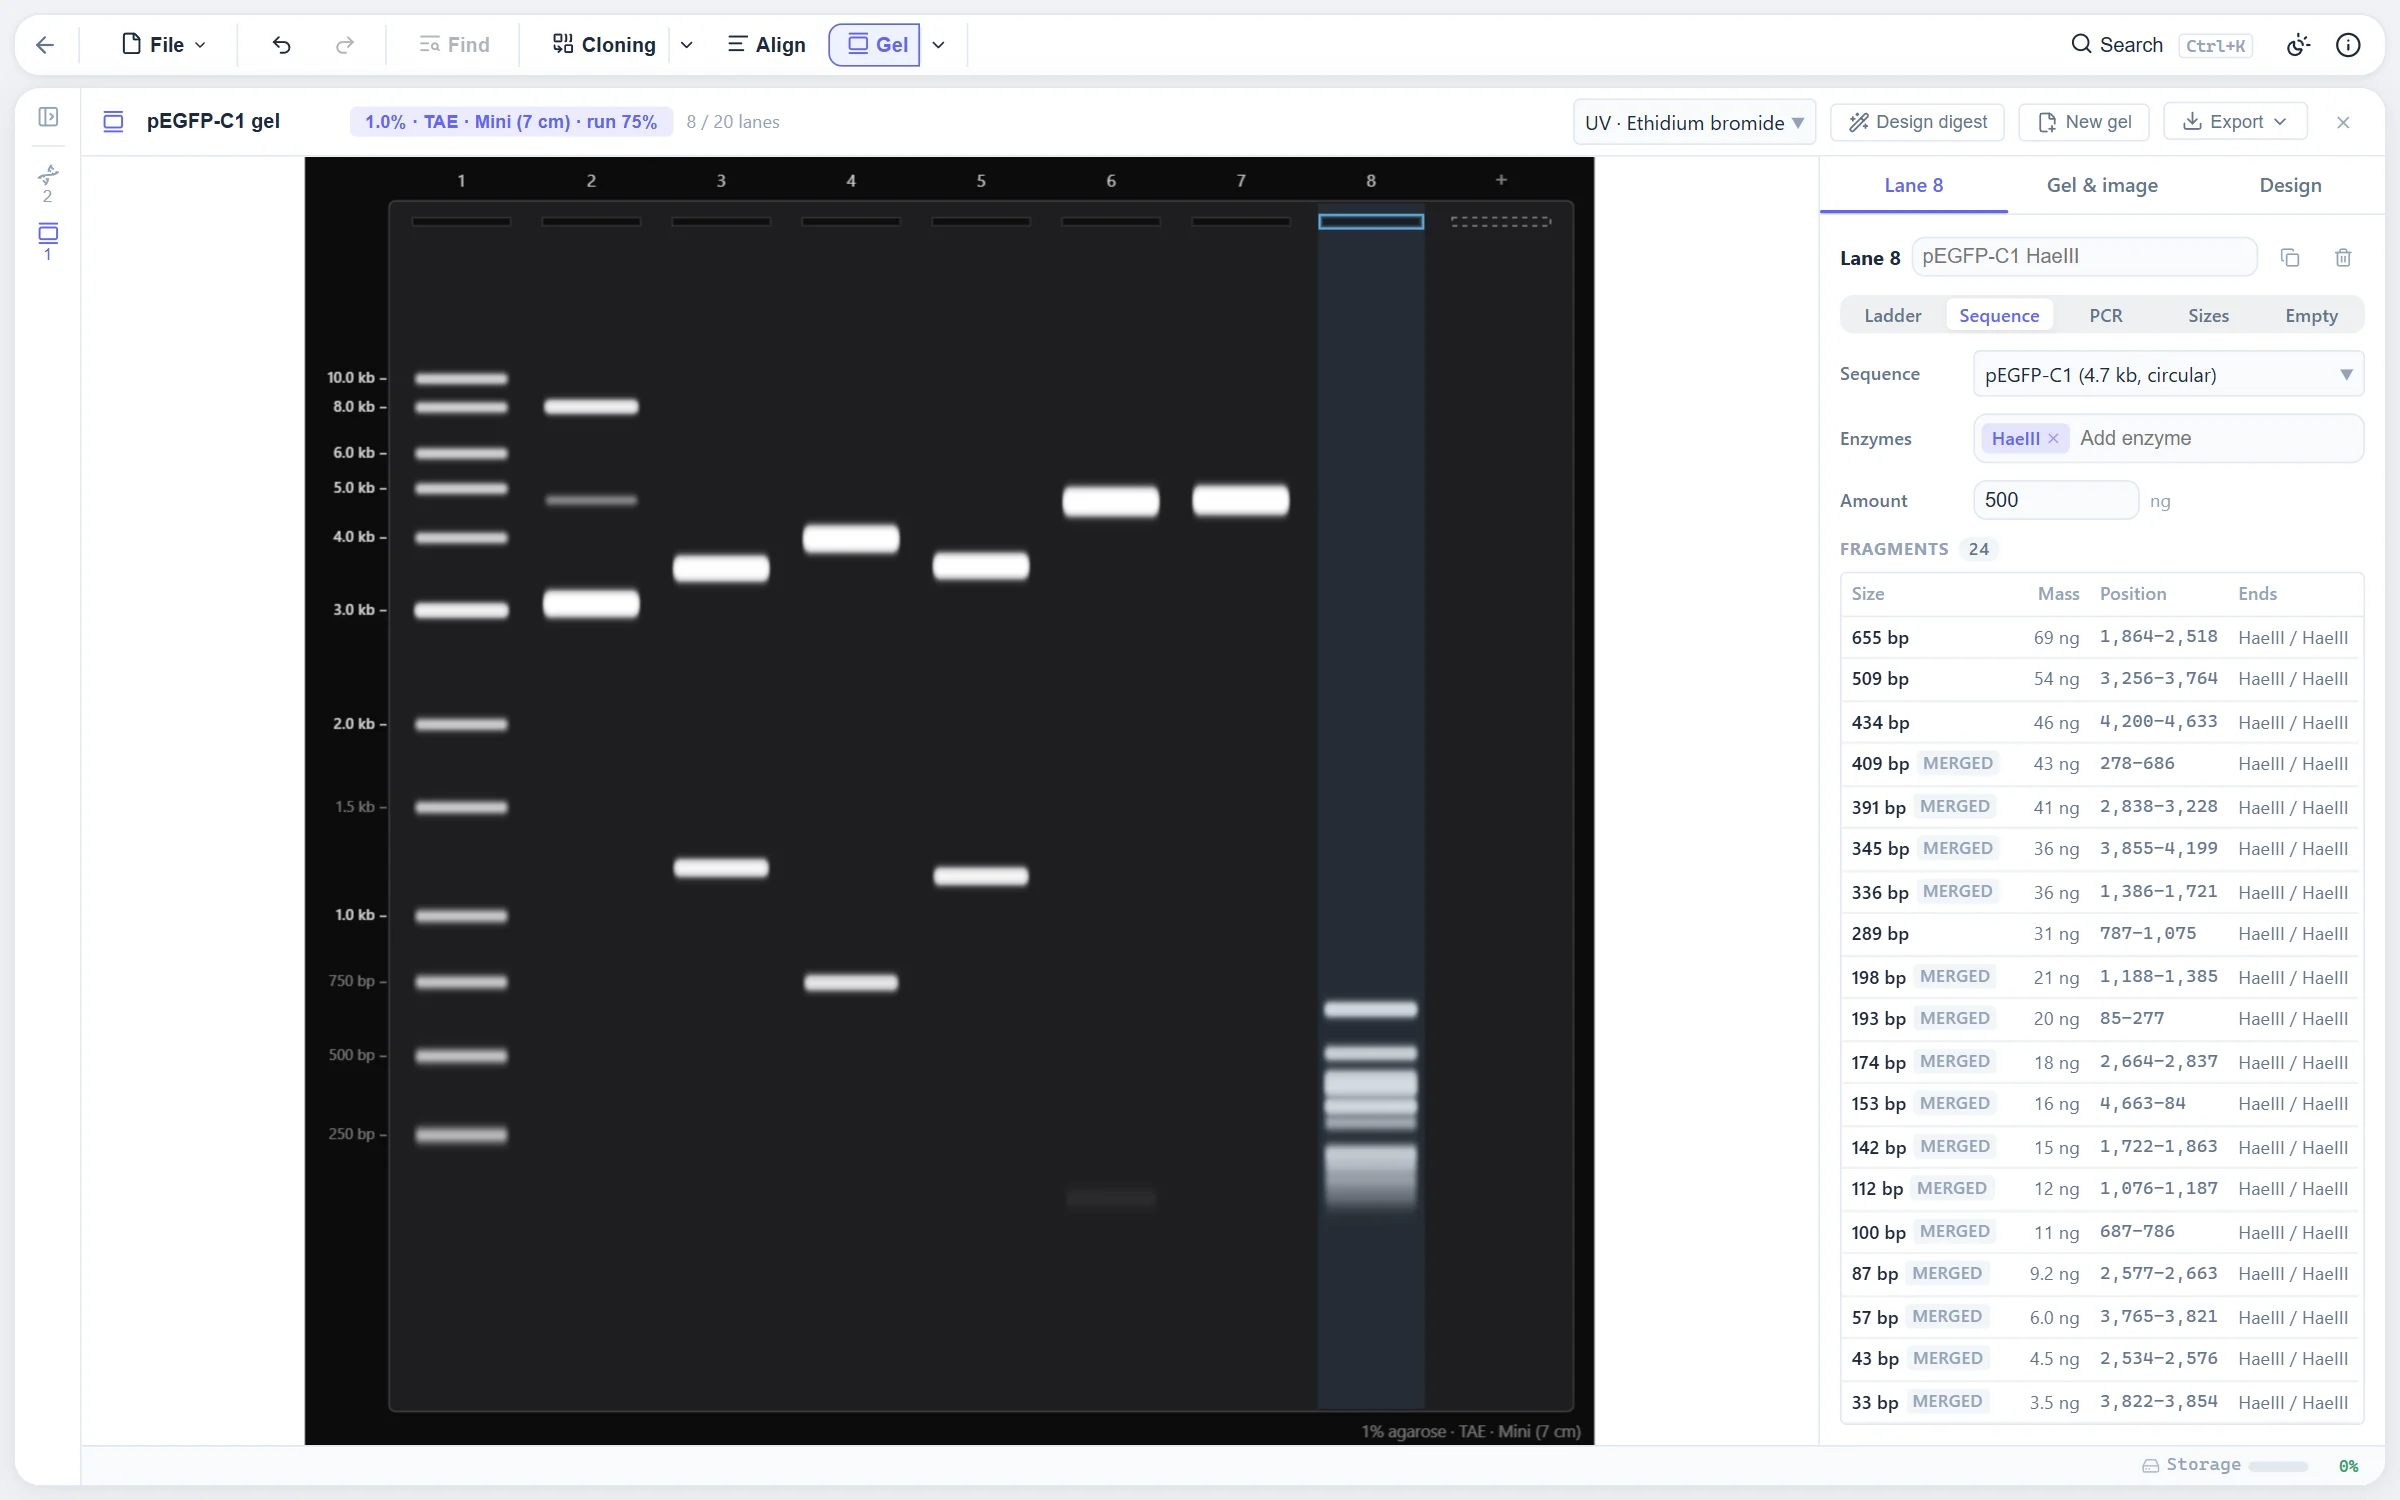This screenshot has height=1500, width=2400.
Task: Select the Empty lane type
Action: [2311, 316]
